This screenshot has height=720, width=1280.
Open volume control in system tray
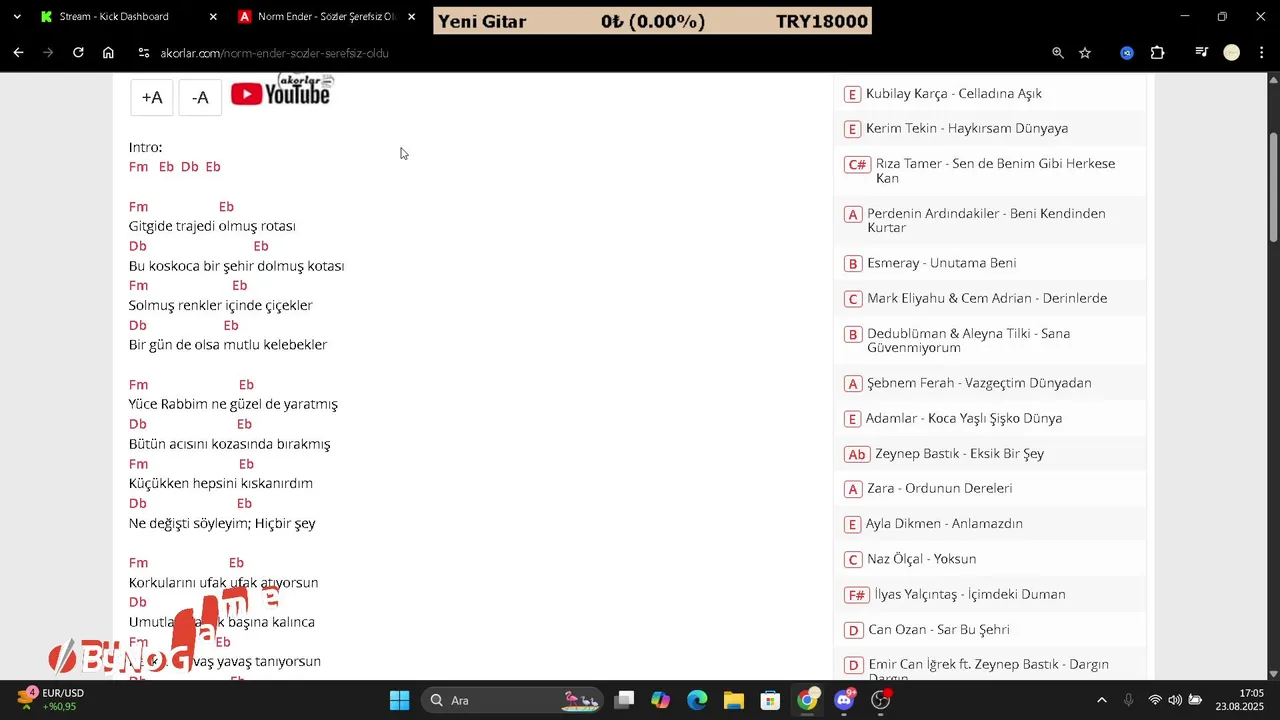1175,700
